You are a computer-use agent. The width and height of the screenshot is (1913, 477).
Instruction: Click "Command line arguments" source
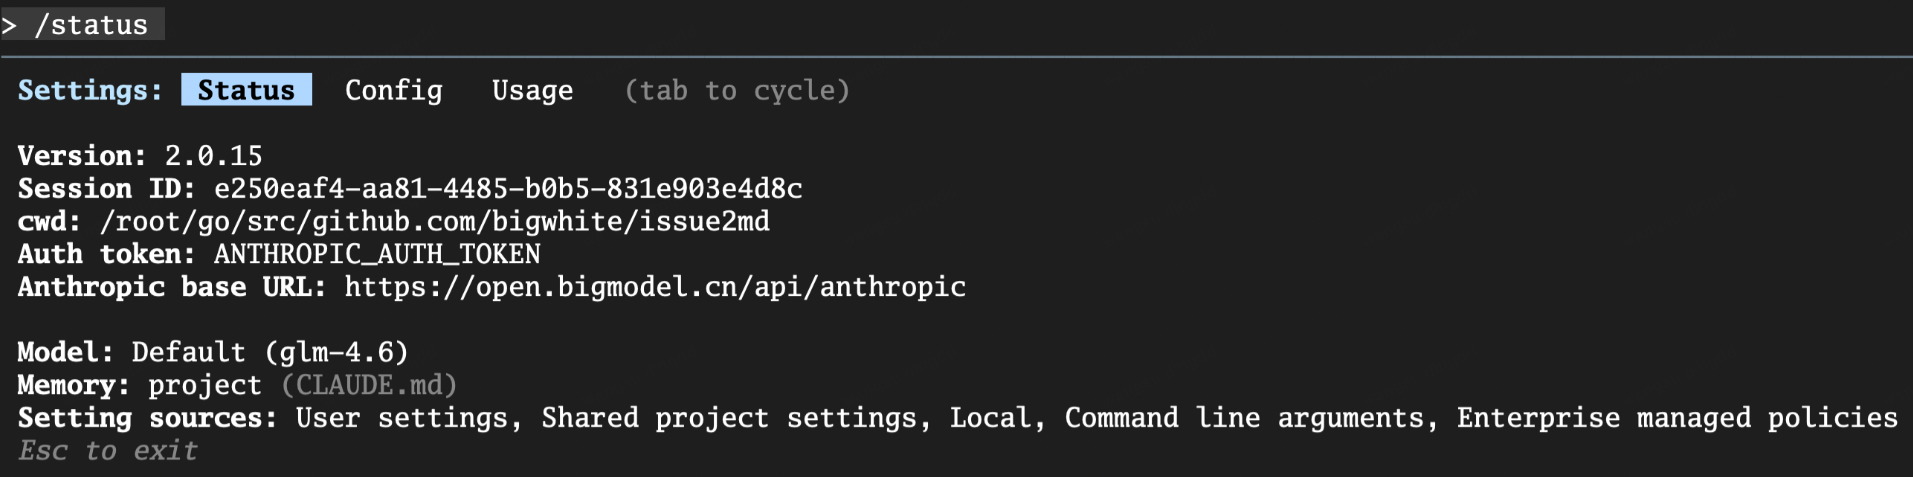click(1244, 418)
